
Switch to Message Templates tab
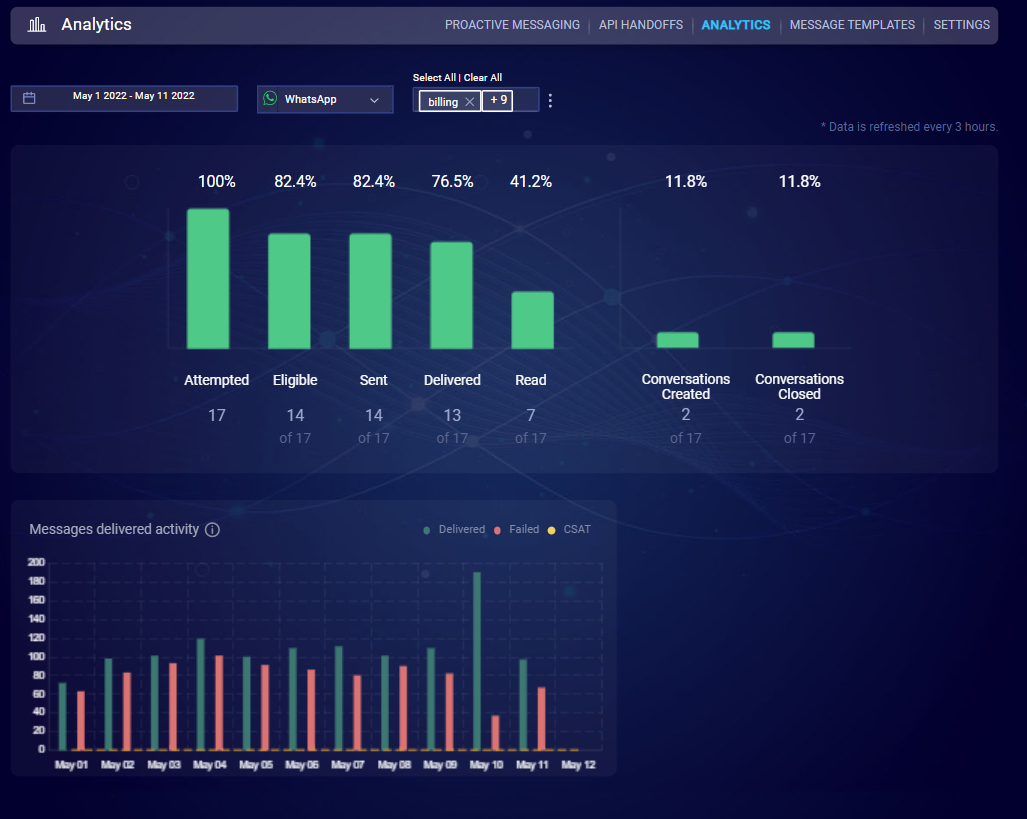[852, 25]
